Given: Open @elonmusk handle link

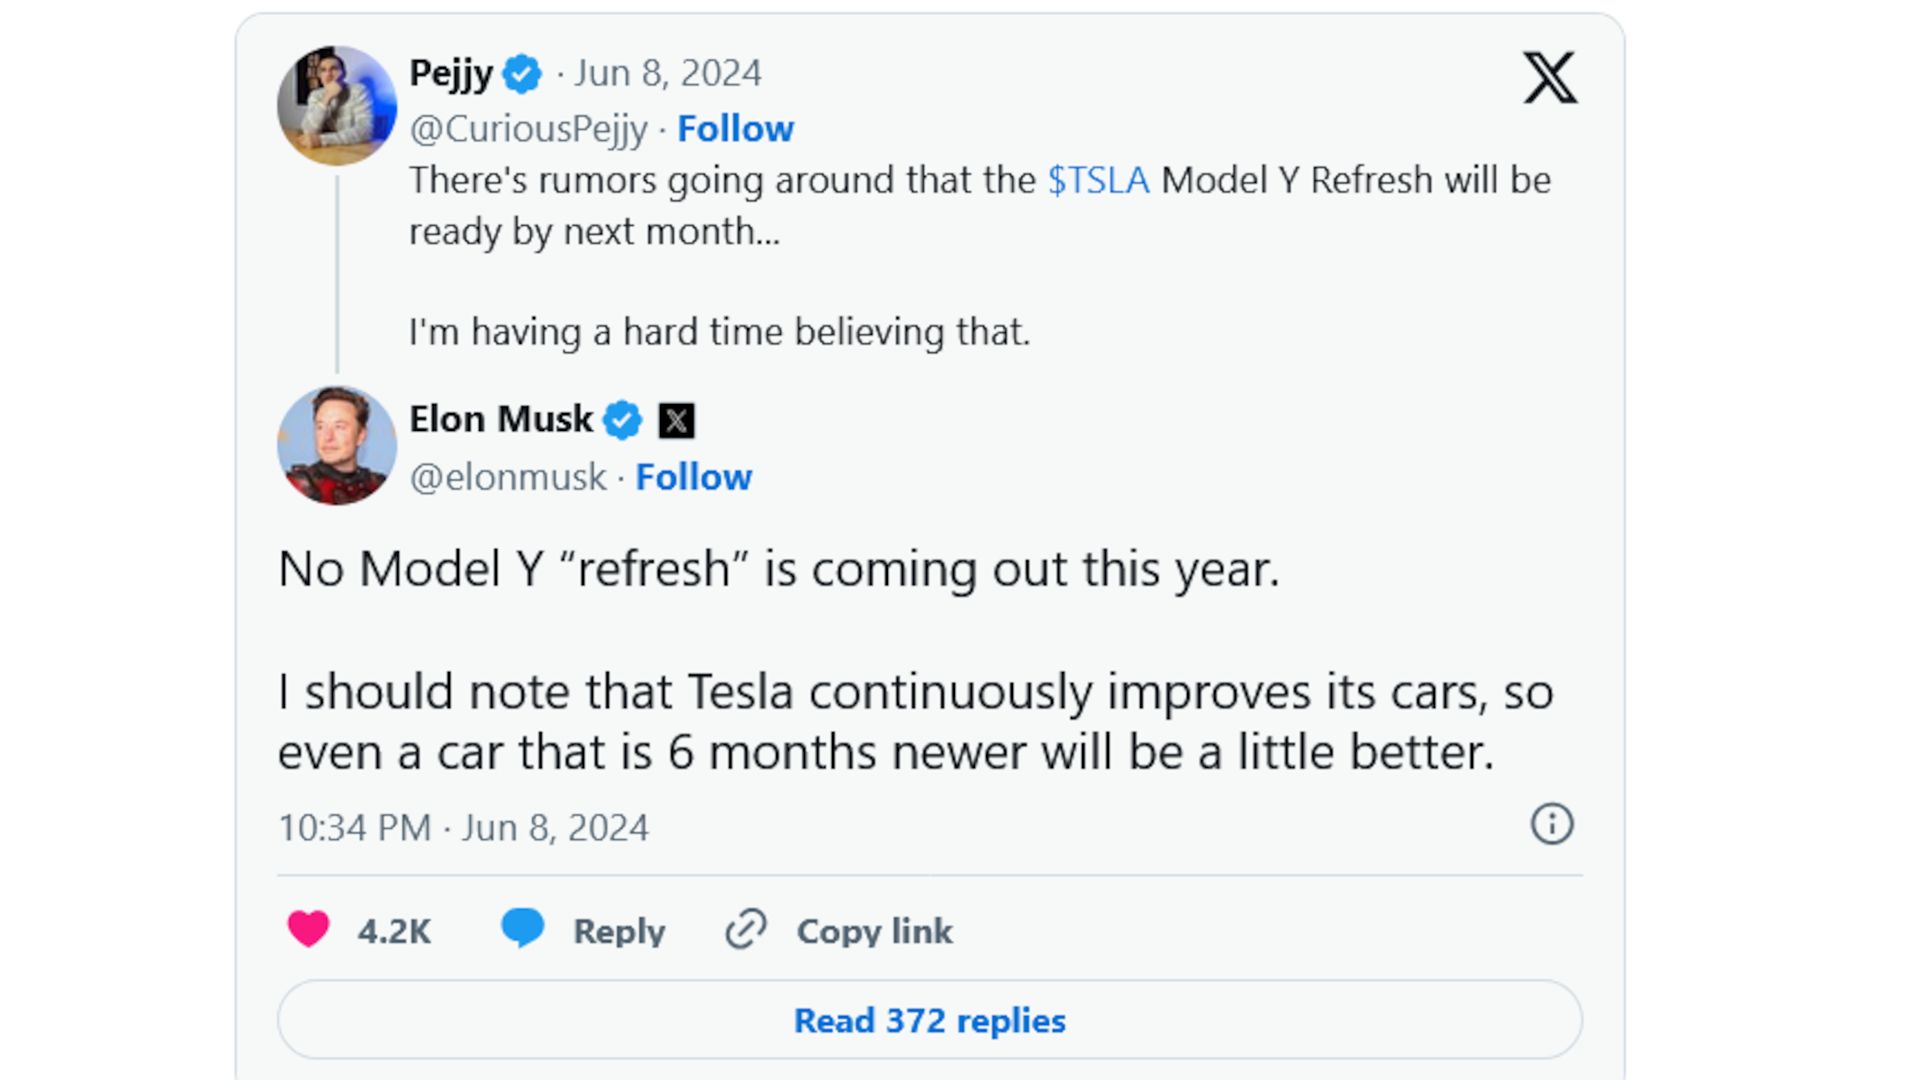Looking at the screenshot, I should (x=507, y=477).
